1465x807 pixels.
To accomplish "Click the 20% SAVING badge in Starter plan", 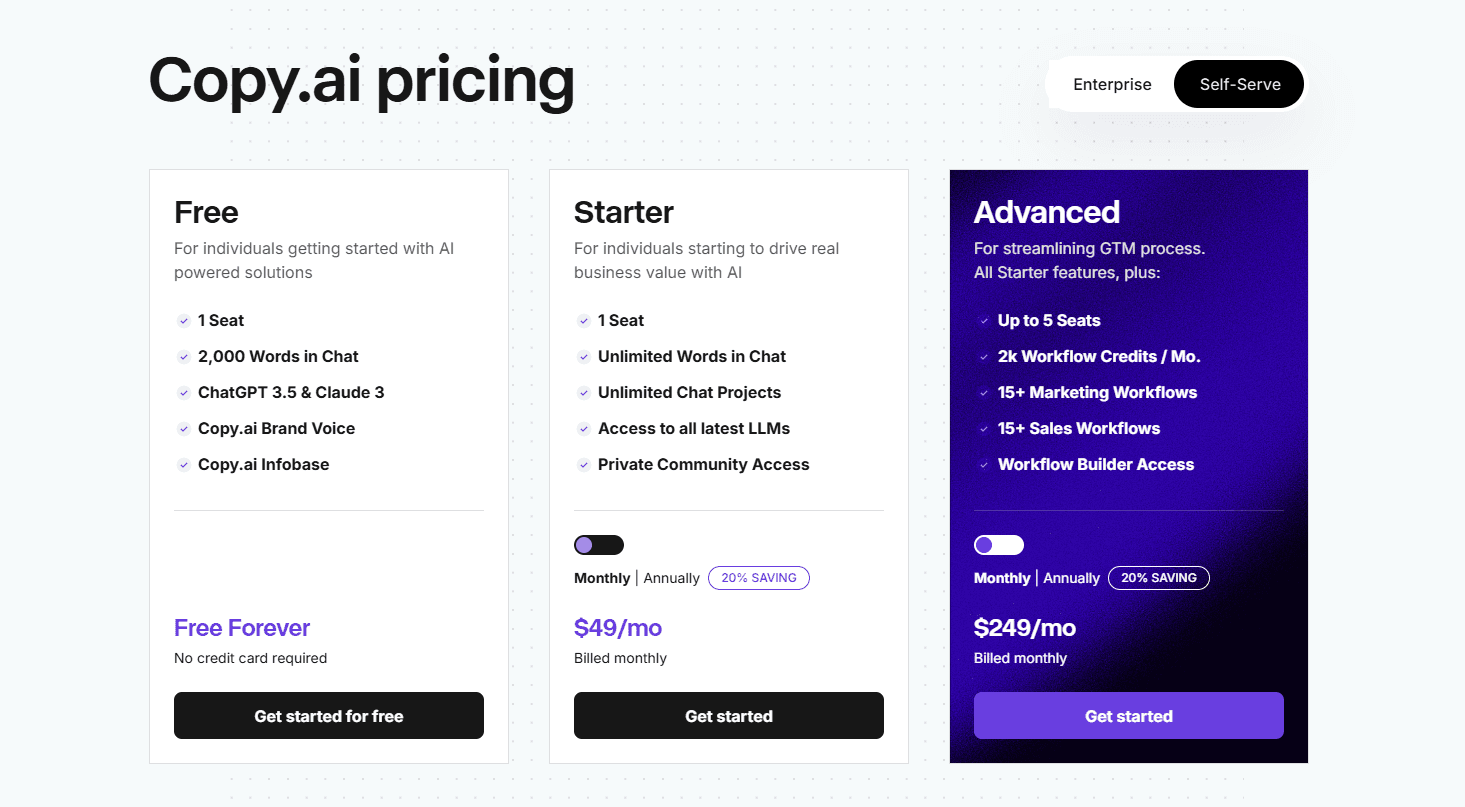I will pyautogui.click(x=758, y=578).
